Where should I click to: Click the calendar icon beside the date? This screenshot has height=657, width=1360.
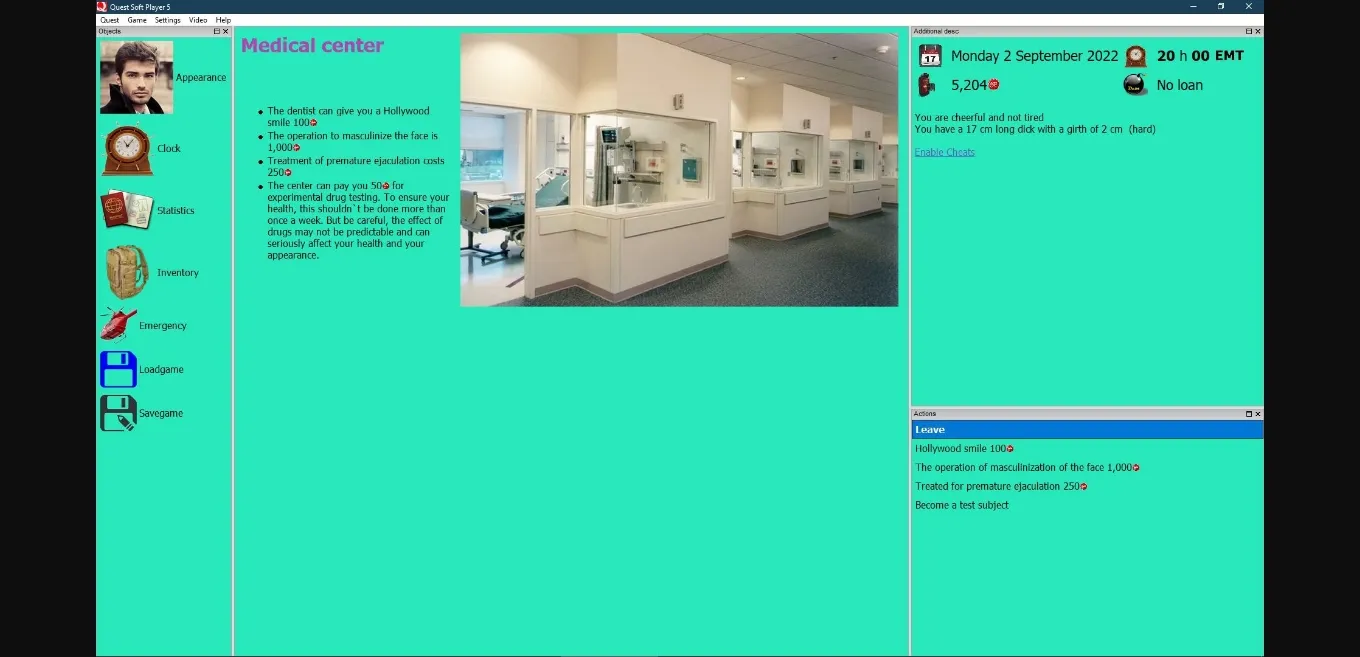[x=930, y=56]
